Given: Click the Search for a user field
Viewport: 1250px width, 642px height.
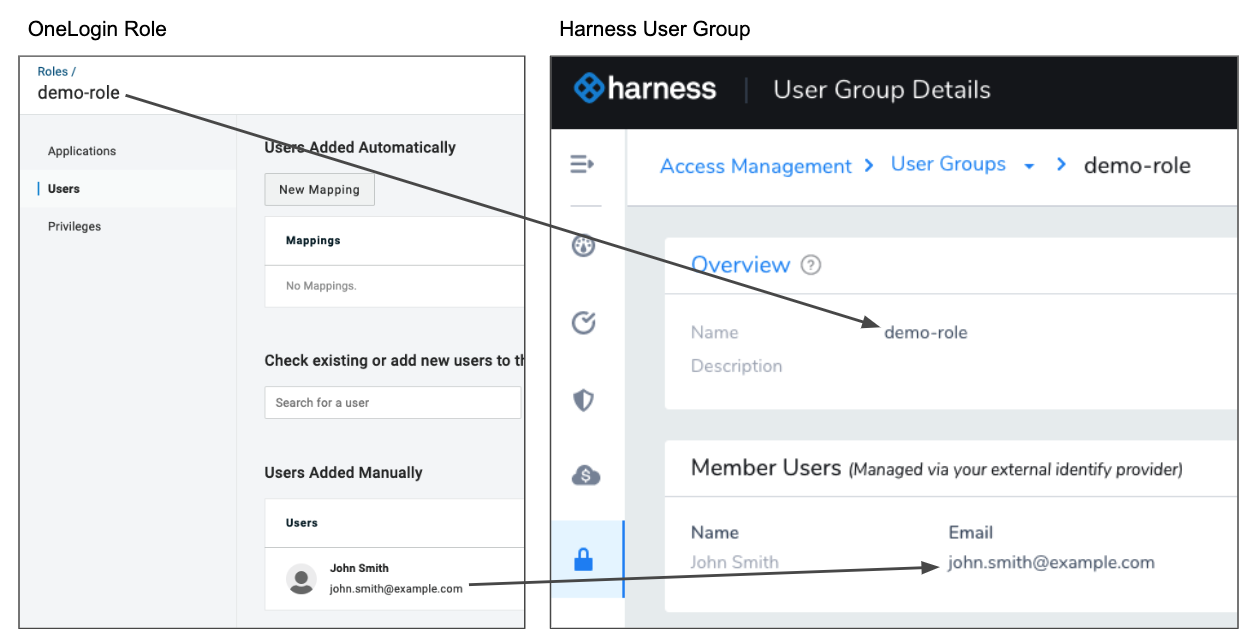Looking at the screenshot, I should pos(393,402).
